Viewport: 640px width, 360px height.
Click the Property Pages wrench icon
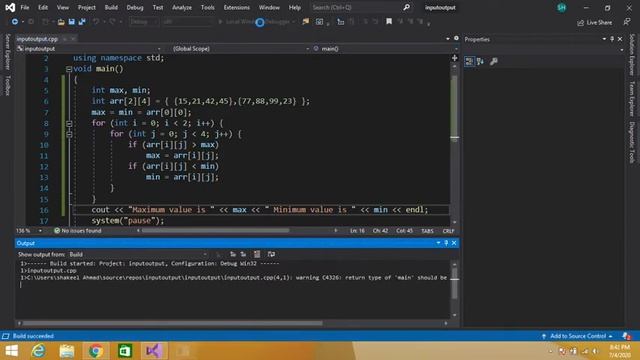(x=493, y=62)
